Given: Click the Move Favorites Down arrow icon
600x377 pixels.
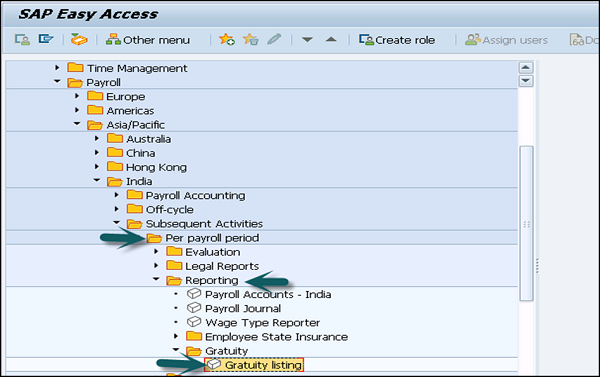Looking at the screenshot, I should tap(307, 39).
